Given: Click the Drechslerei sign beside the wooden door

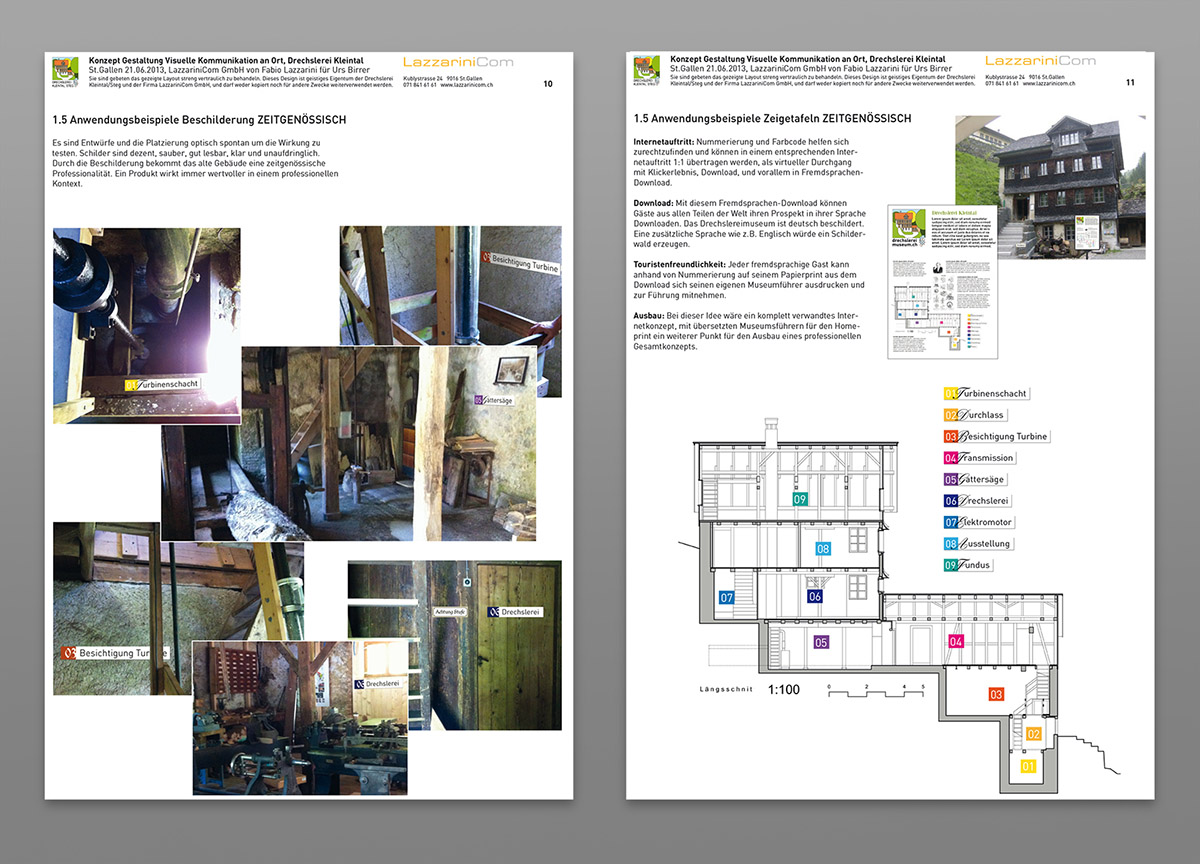Looking at the screenshot, I should tap(514, 611).
